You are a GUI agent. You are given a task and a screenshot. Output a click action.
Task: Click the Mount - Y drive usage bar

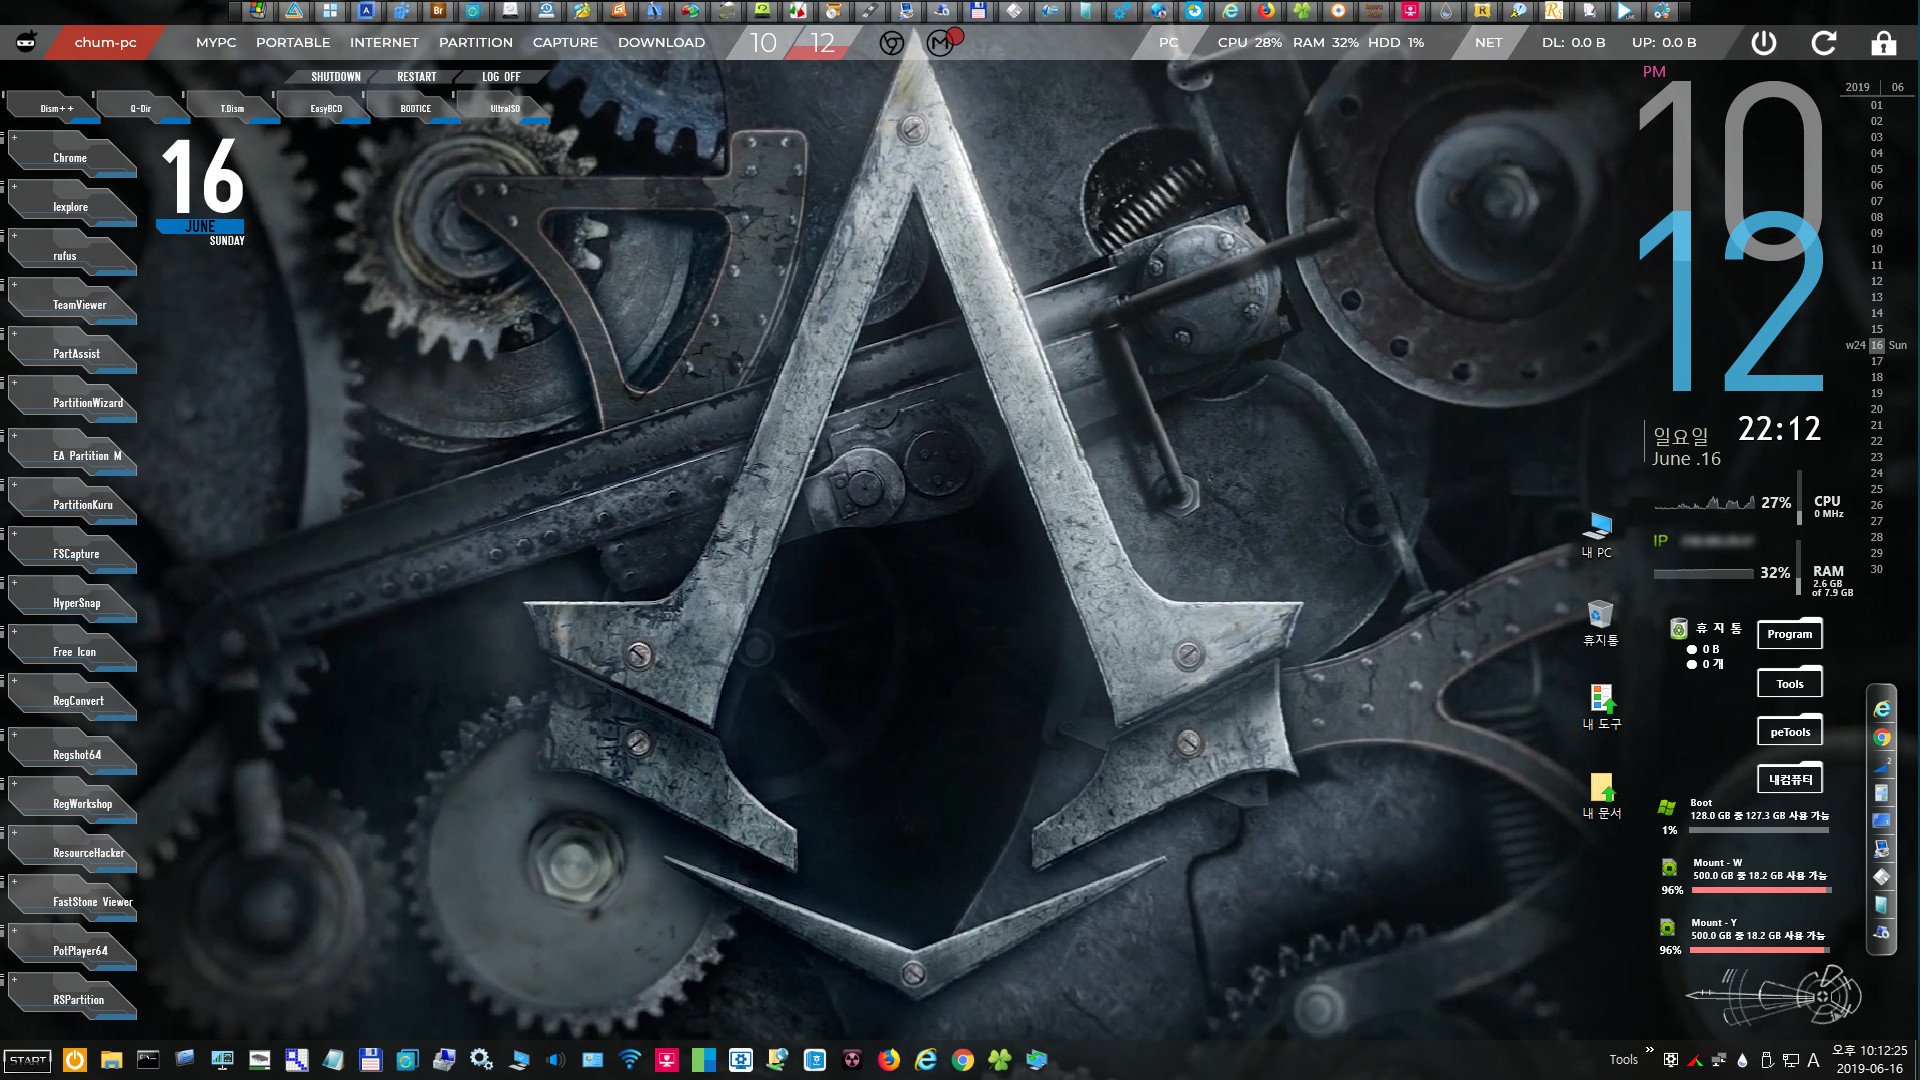(1760, 950)
